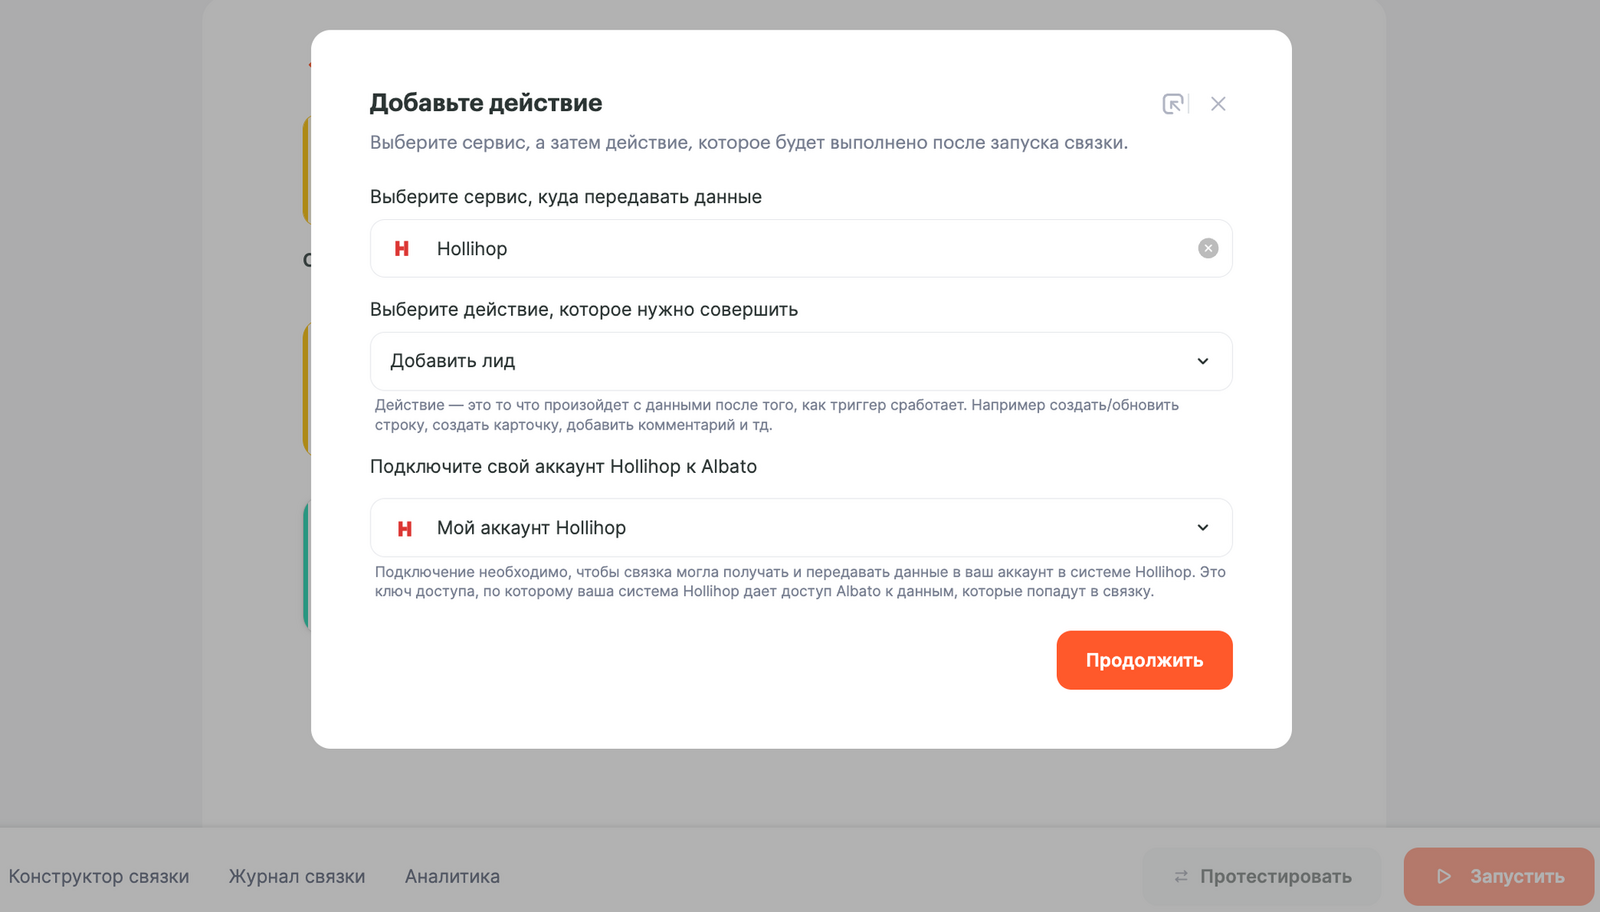Switch to the 'Конструктор связки' tab

pos(99,877)
